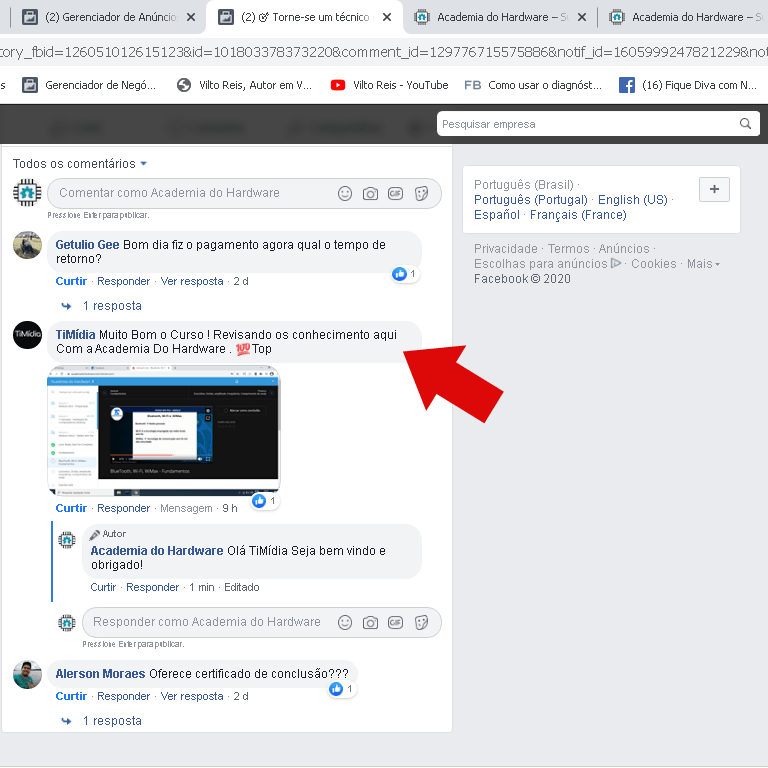Click plus button to add language
Screen dimensions: 768x768
714,190
